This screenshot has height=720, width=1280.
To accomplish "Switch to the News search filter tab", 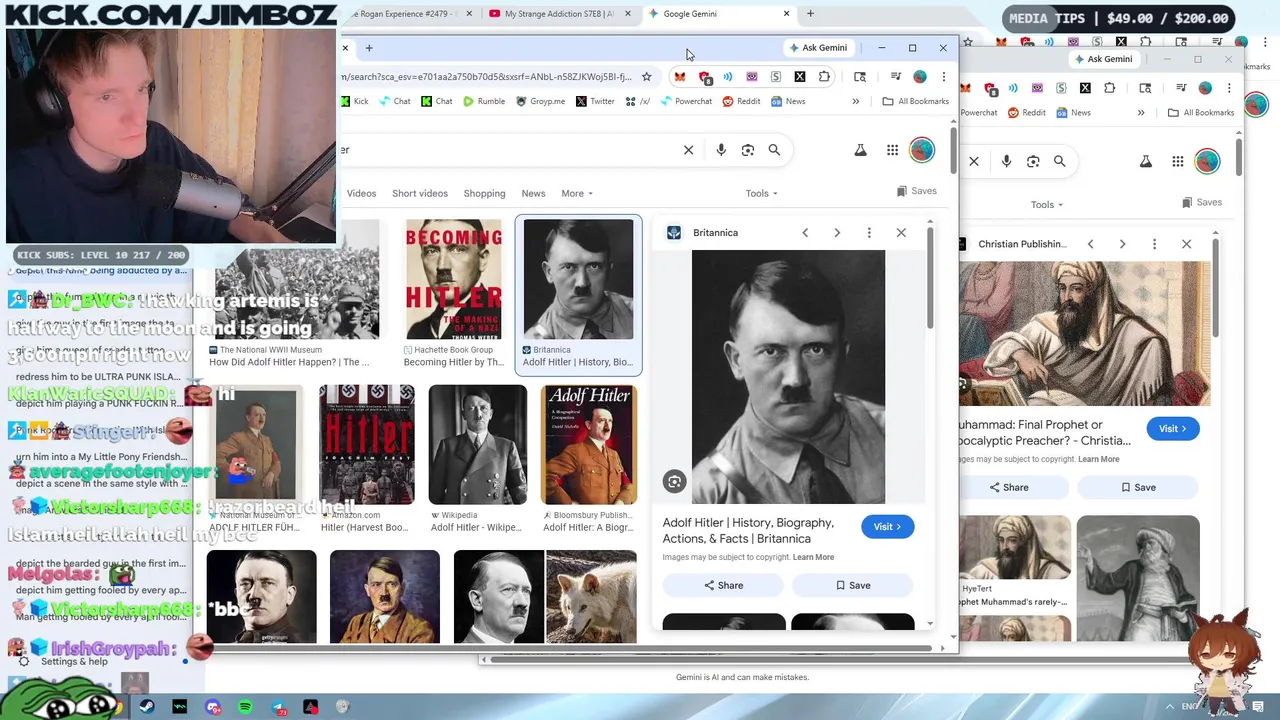I will pos(533,193).
